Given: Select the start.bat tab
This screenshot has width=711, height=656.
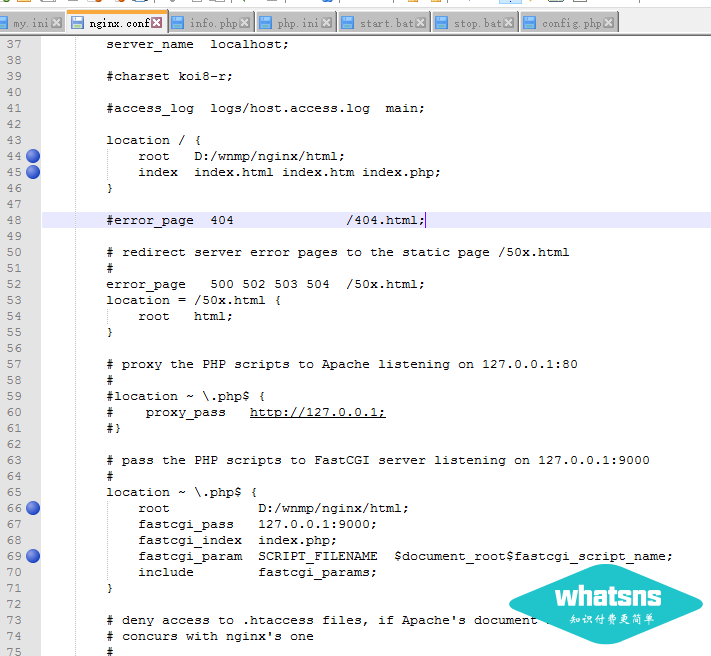Looking at the screenshot, I should click(x=388, y=22).
